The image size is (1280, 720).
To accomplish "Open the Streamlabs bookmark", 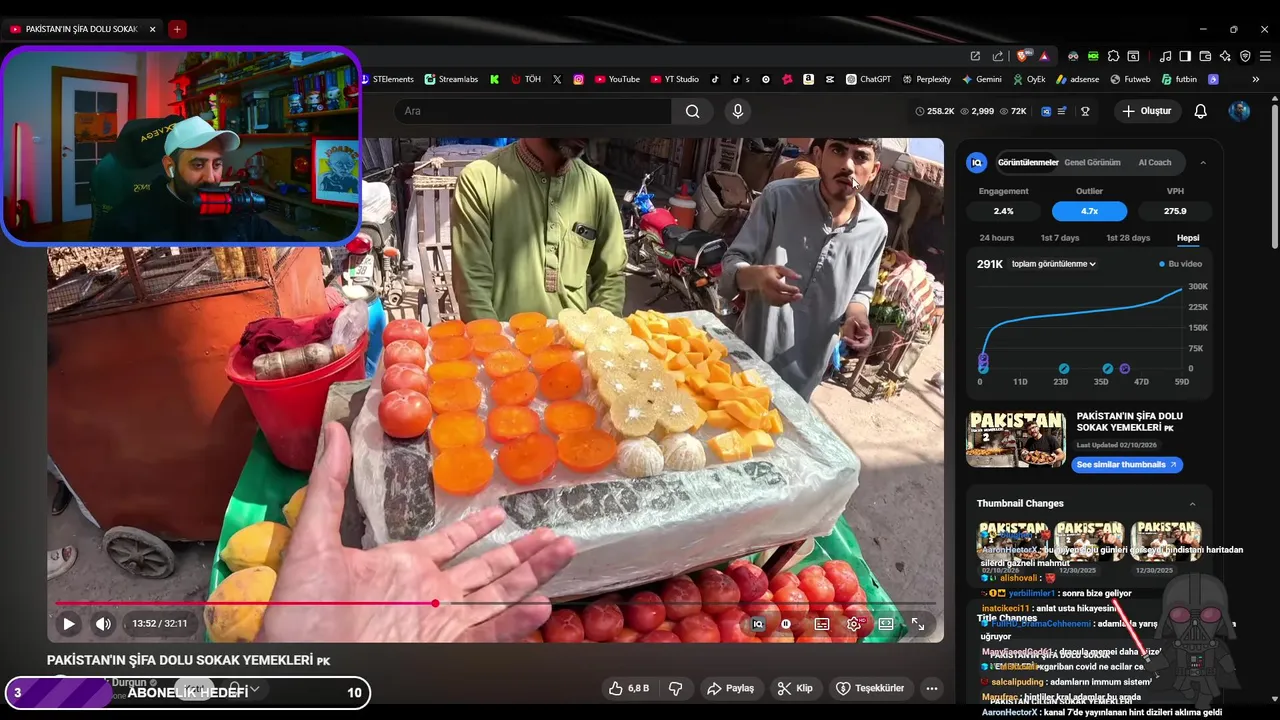I will click(451, 79).
